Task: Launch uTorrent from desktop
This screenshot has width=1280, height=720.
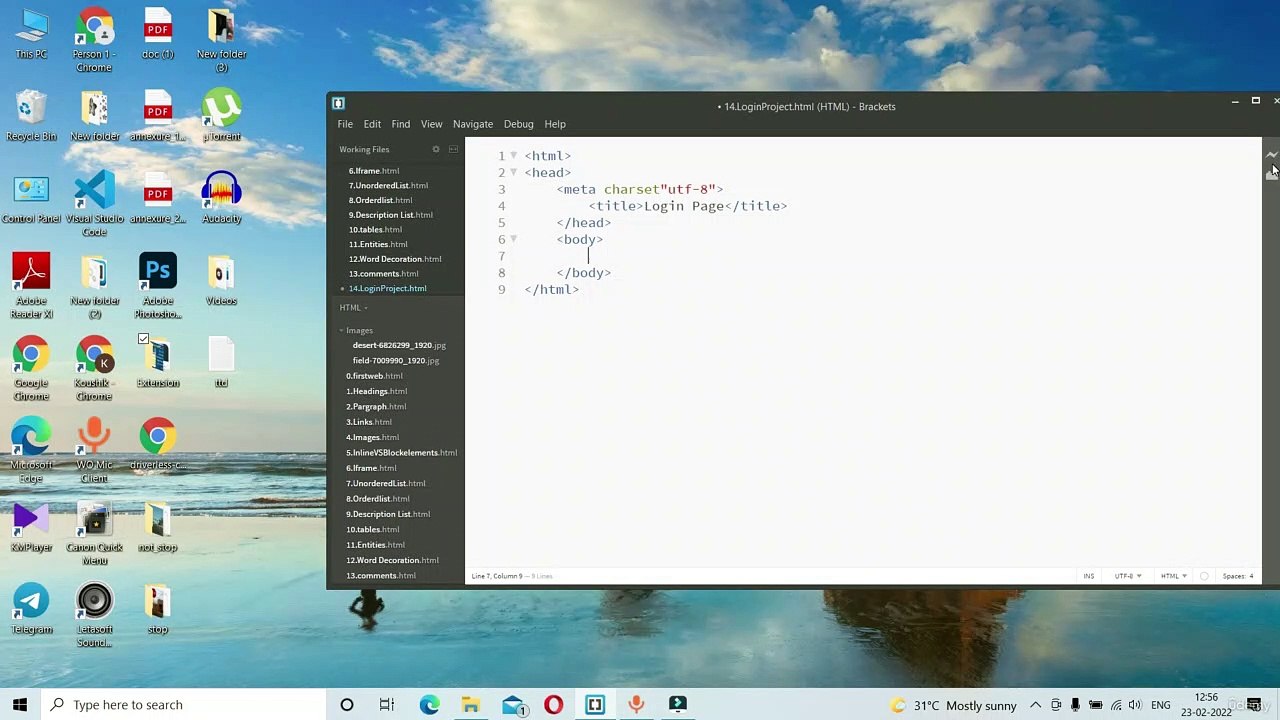Action: point(221,117)
